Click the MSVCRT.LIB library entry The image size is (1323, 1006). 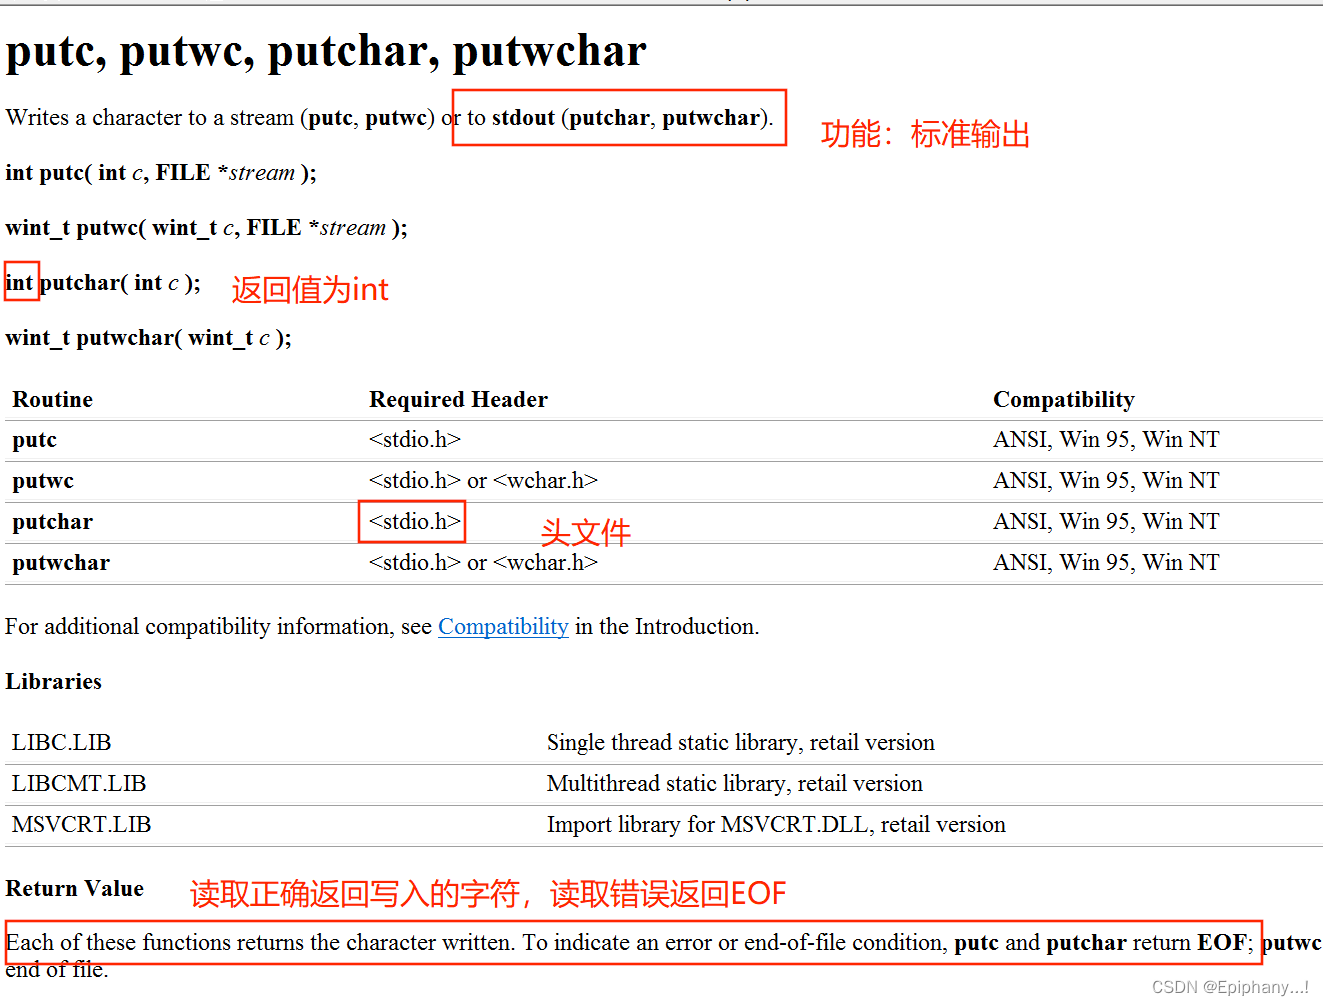tap(81, 825)
